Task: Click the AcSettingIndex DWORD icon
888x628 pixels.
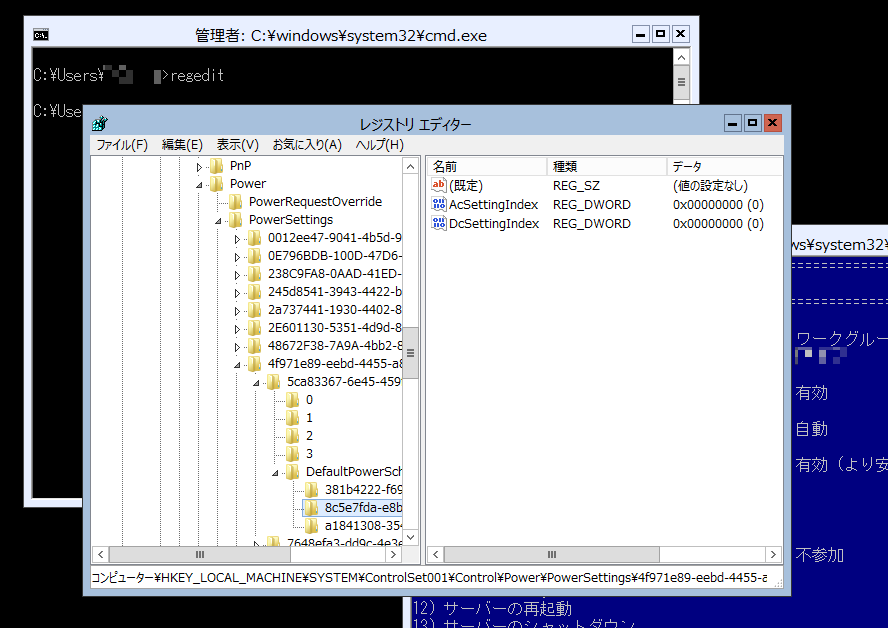Action: click(x=439, y=204)
